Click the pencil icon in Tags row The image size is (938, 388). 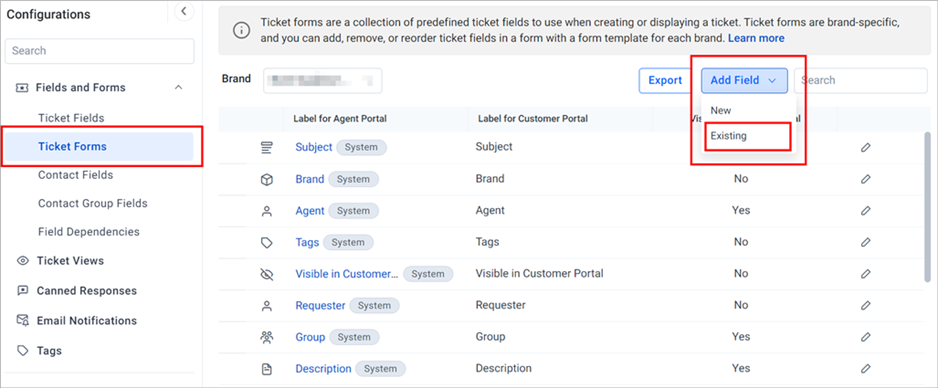coord(865,242)
